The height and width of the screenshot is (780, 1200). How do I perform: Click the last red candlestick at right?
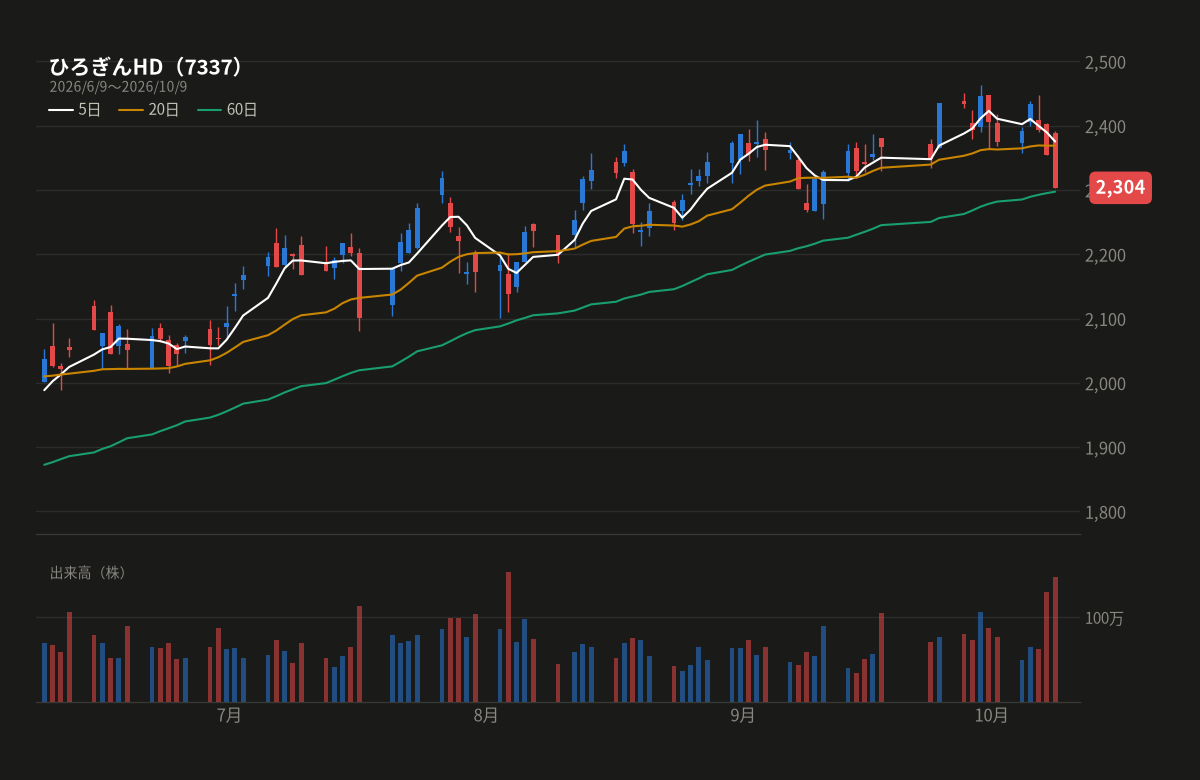pyautogui.click(x=1055, y=160)
